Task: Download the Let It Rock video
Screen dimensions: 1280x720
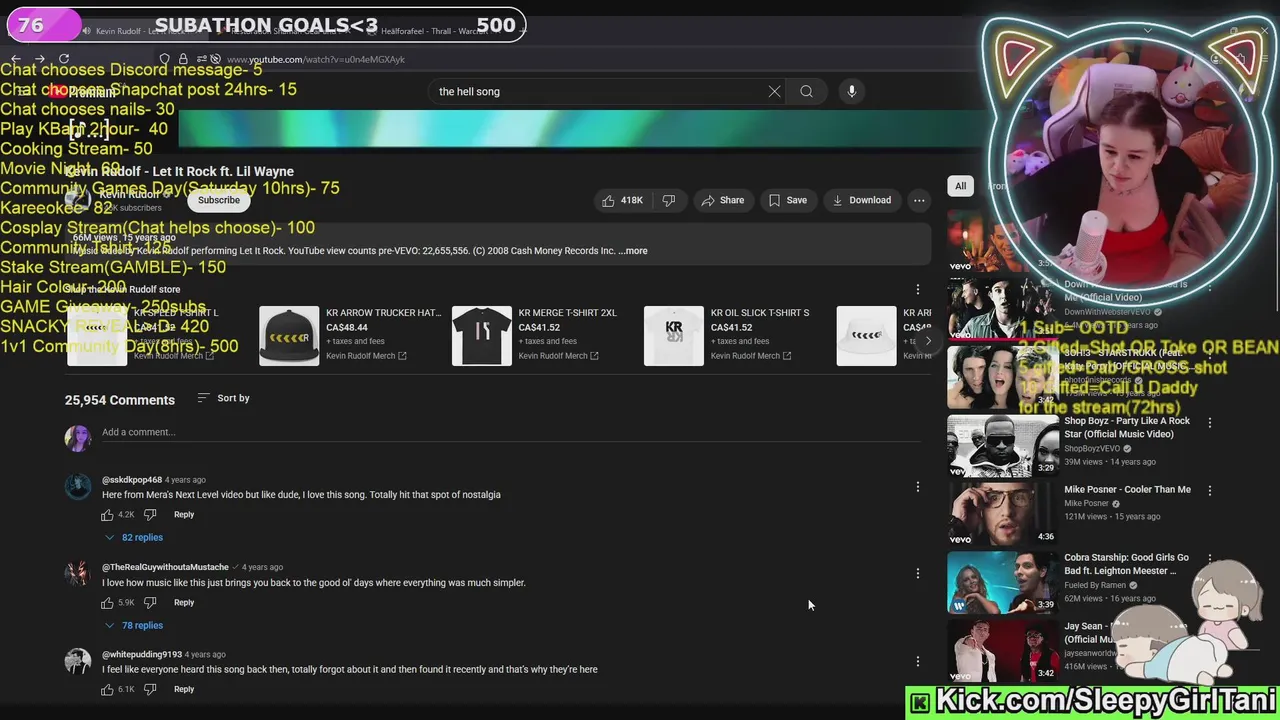Action: [x=861, y=200]
